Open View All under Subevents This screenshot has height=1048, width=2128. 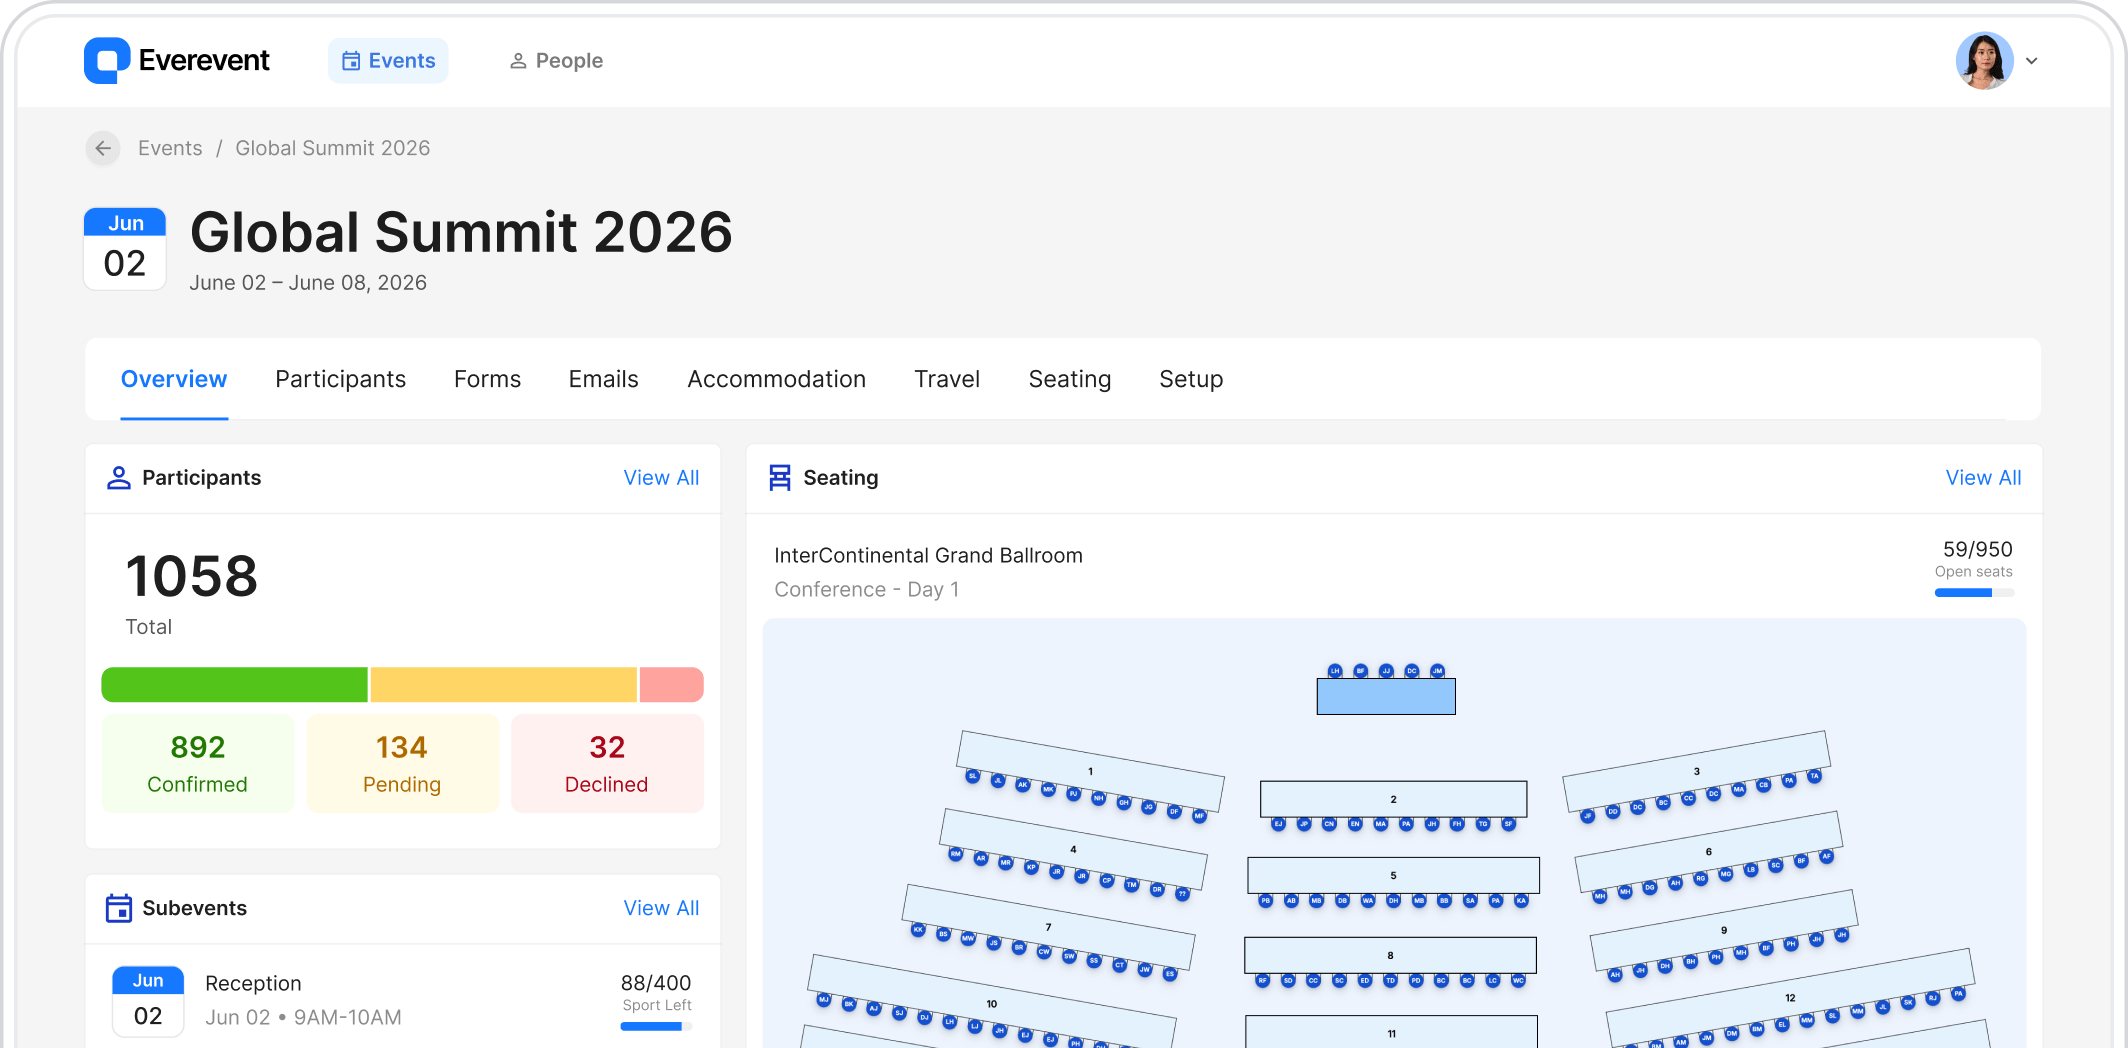point(661,908)
